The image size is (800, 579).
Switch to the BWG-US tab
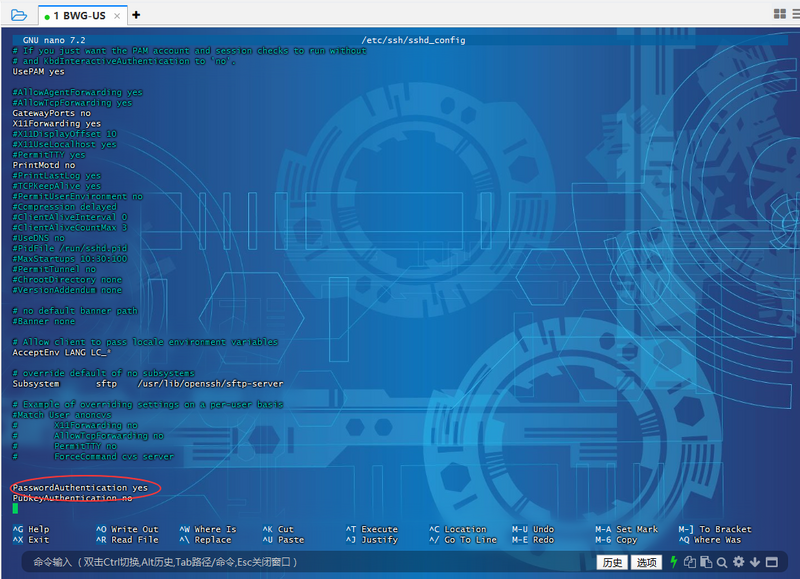tap(80, 15)
